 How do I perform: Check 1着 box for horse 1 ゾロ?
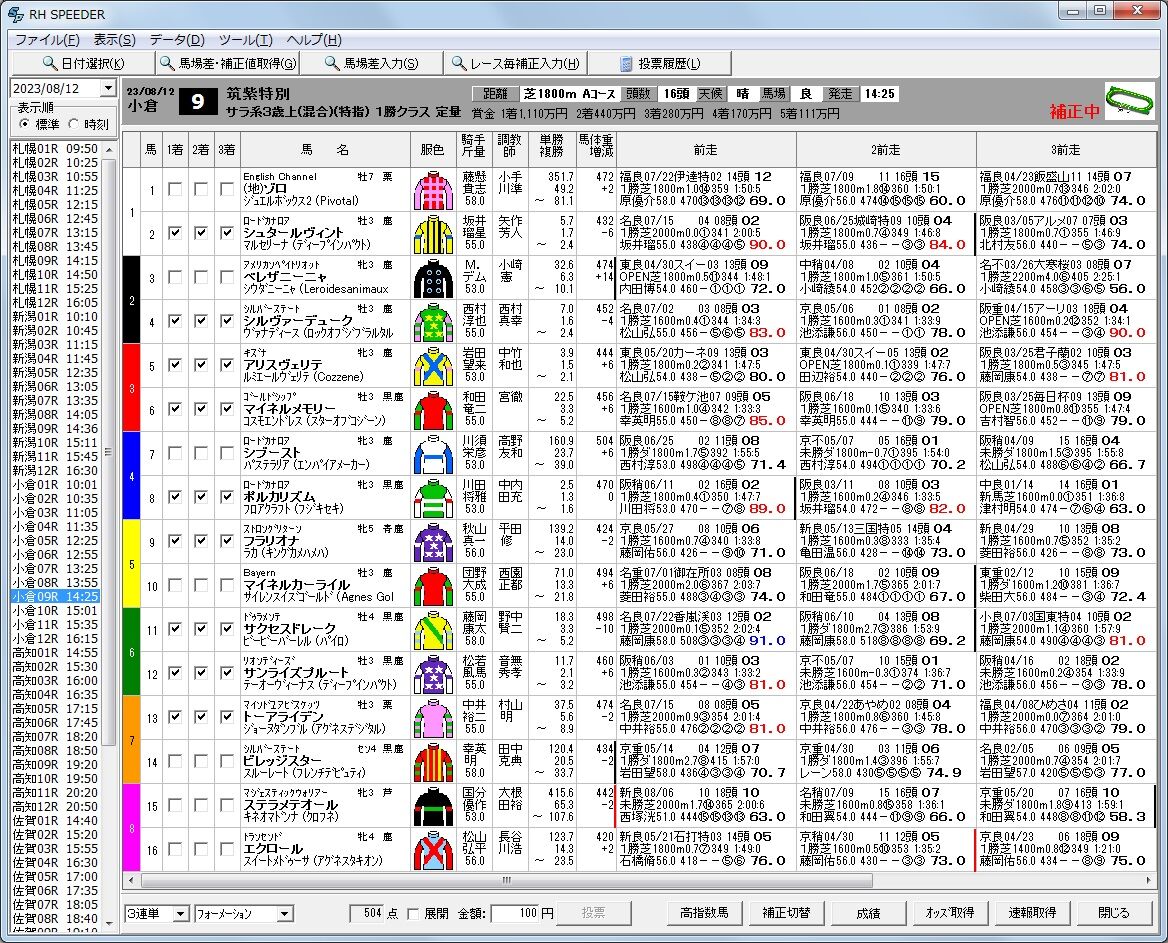[x=175, y=190]
